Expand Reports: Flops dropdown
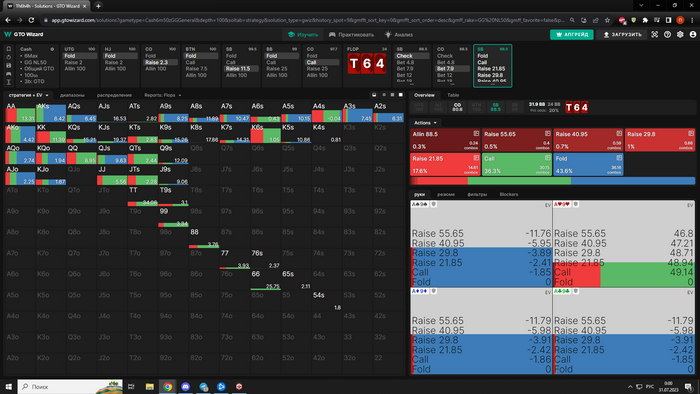The height and width of the screenshot is (394, 700). coord(162,95)
